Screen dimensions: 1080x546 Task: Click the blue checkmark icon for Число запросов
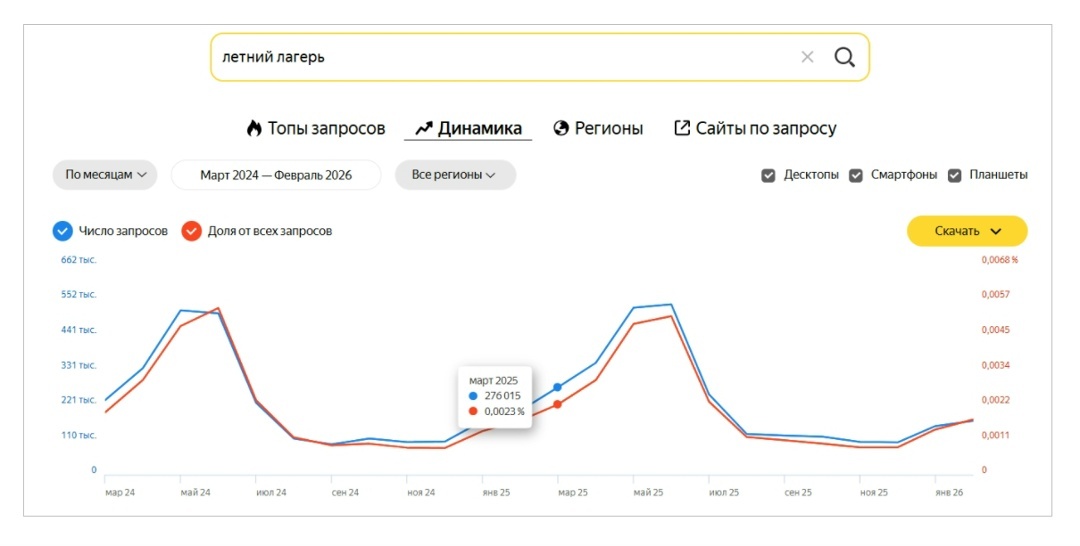point(63,231)
